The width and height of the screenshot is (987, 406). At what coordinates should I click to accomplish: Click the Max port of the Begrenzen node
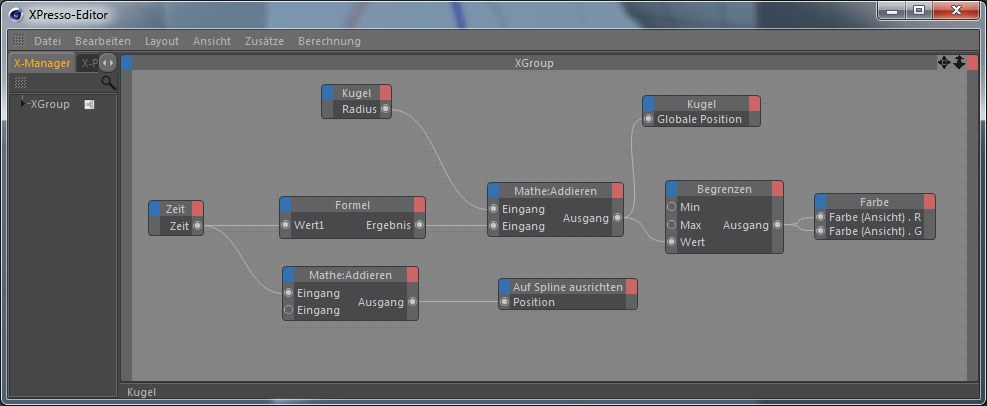tap(672, 225)
